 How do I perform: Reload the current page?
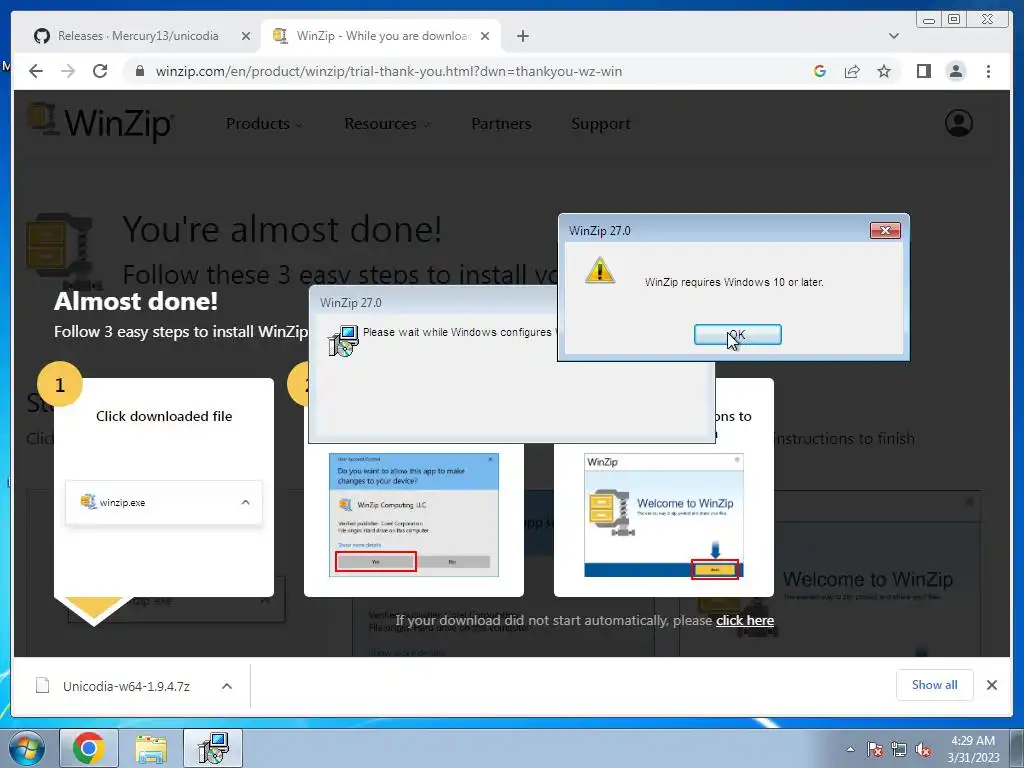(x=100, y=71)
